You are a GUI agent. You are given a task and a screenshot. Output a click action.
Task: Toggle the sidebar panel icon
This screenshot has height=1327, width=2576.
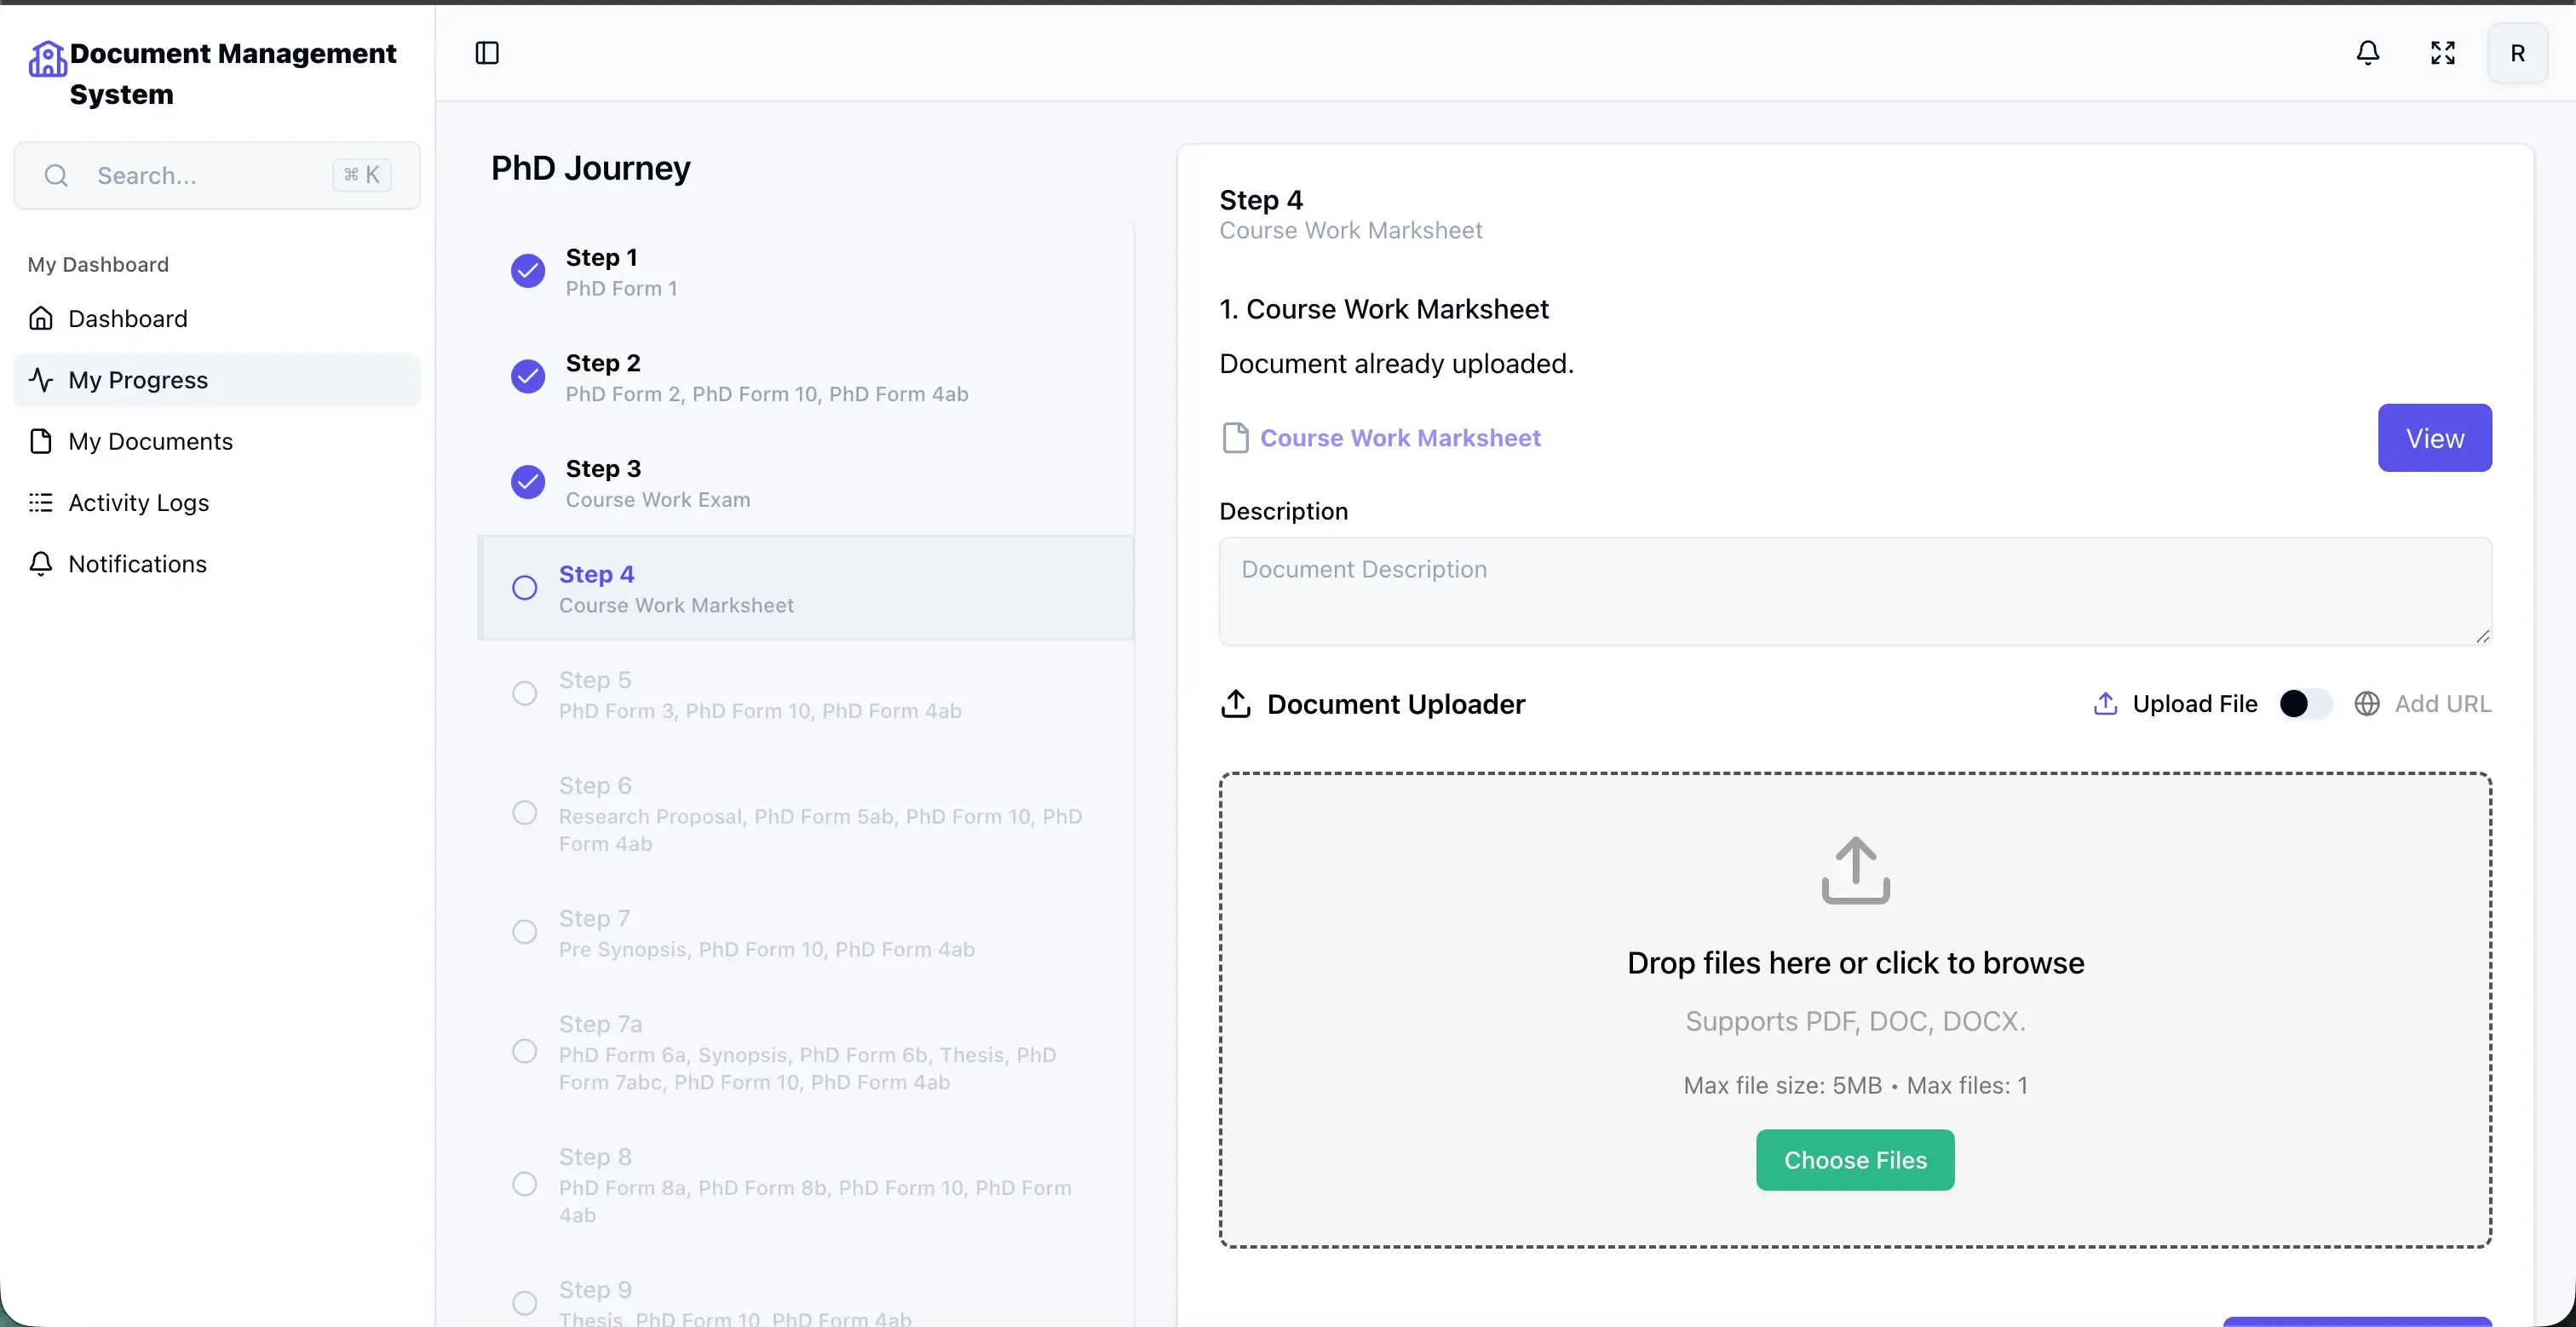[487, 53]
